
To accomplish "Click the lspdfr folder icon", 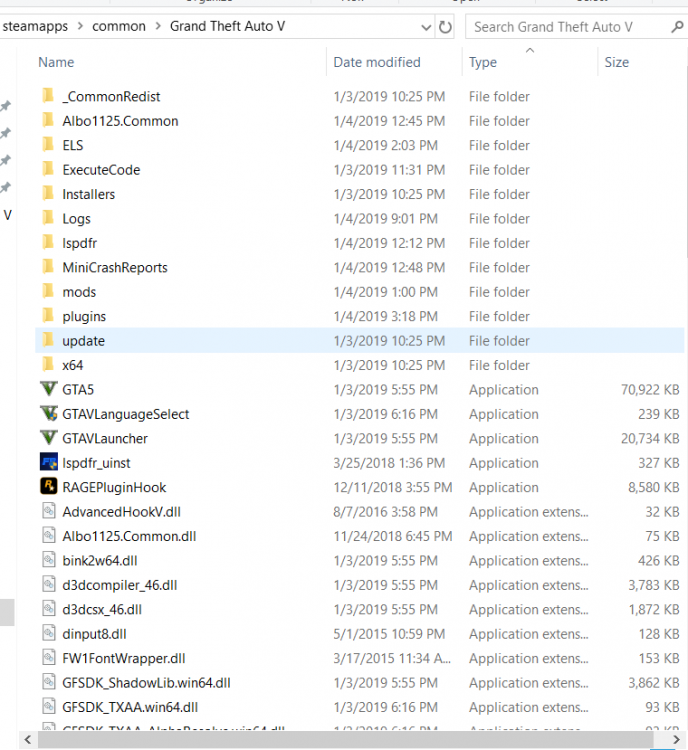I will [x=48, y=243].
